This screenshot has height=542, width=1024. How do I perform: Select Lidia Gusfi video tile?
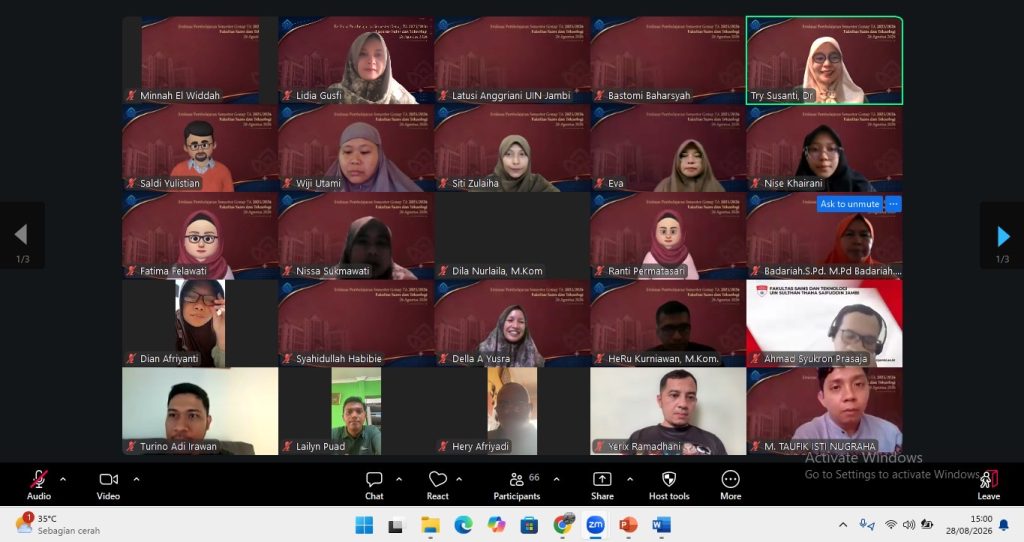point(356,60)
